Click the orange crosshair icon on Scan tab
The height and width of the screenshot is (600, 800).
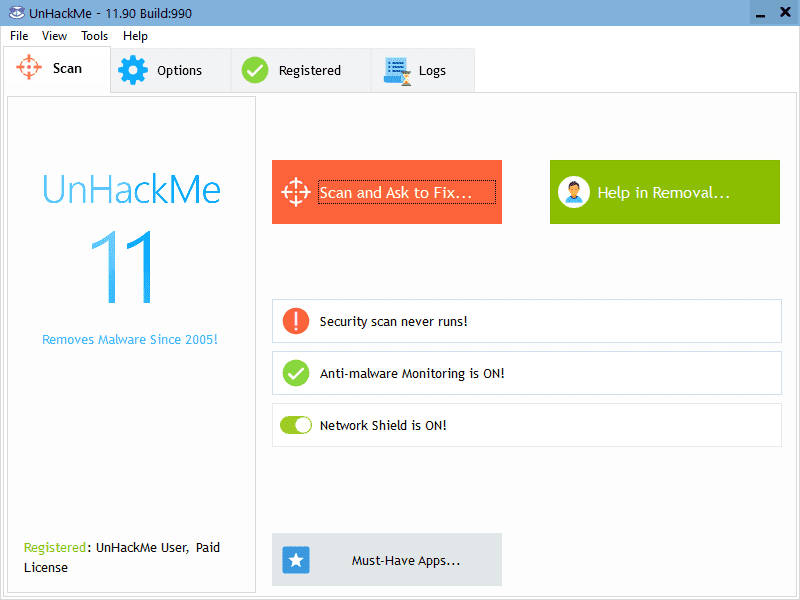29,67
